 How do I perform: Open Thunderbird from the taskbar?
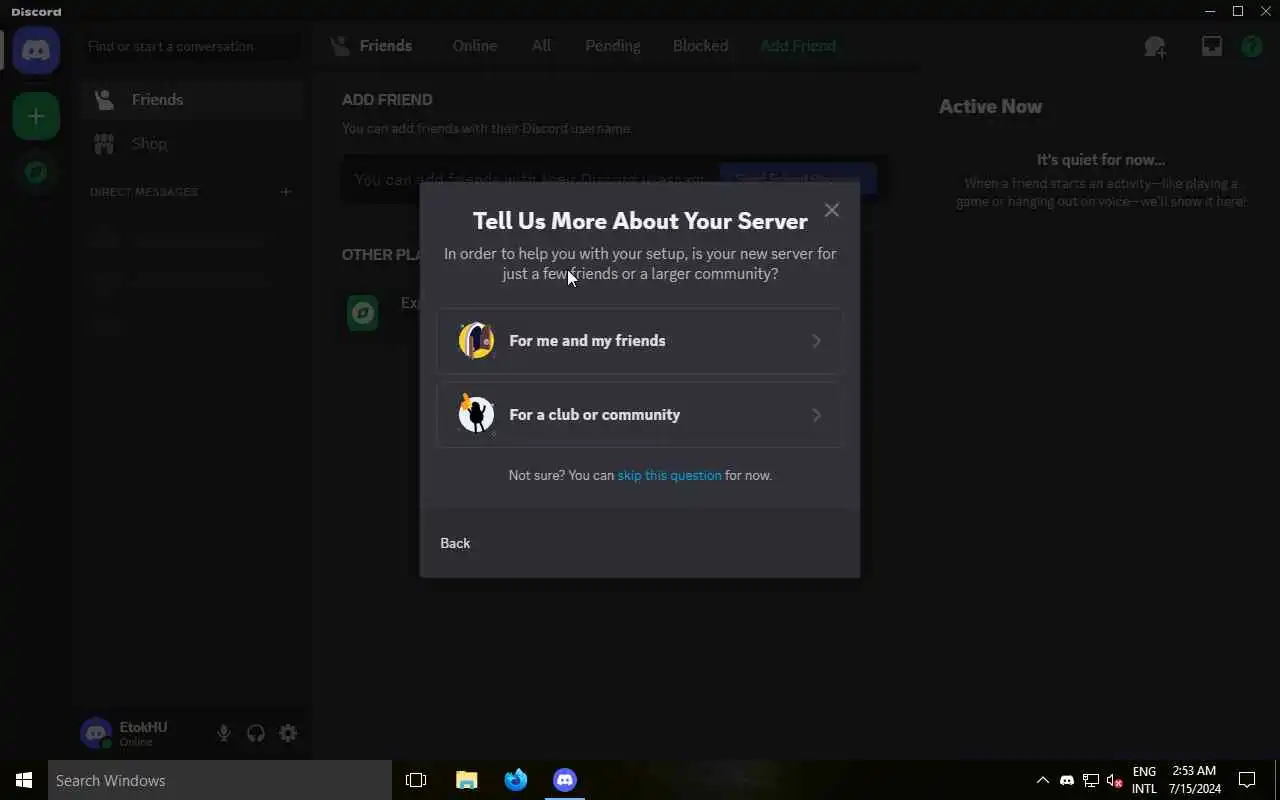(x=516, y=780)
